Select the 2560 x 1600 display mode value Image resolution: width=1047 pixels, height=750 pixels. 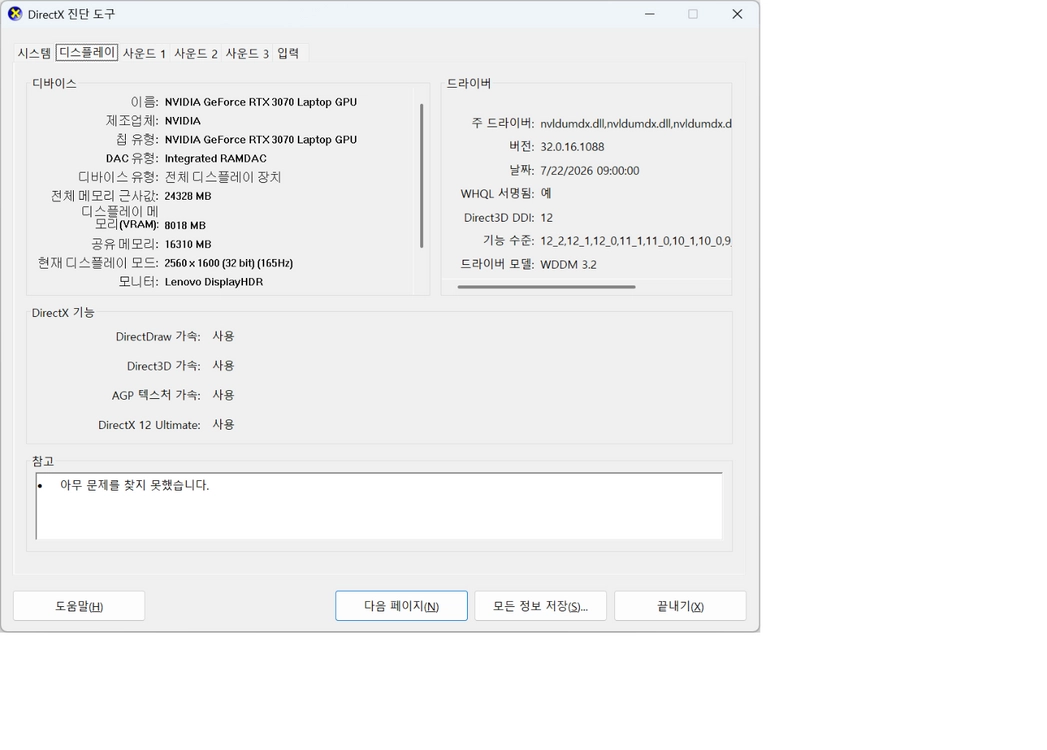(228, 263)
